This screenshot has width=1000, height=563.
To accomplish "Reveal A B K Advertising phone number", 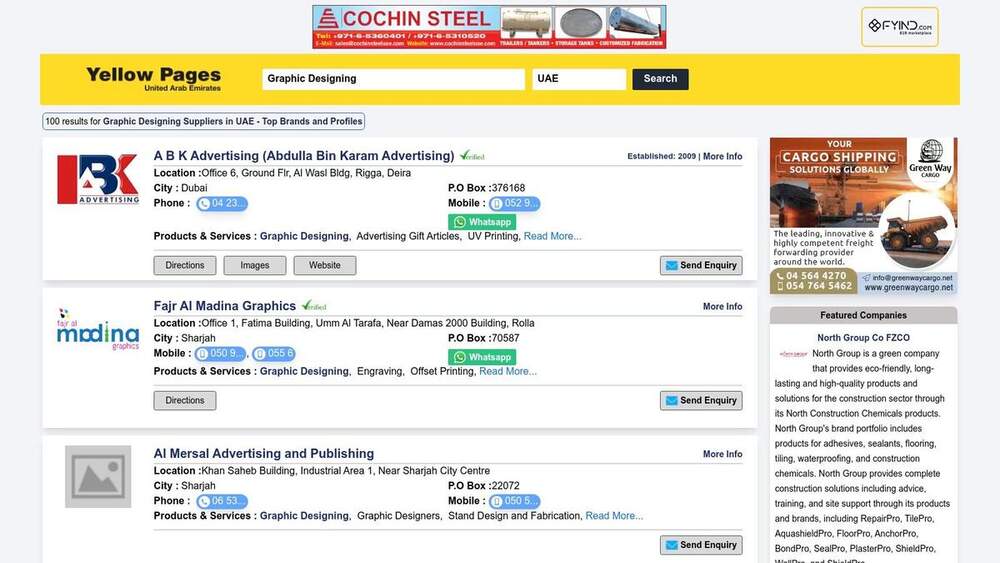I will [x=222, y=204].
